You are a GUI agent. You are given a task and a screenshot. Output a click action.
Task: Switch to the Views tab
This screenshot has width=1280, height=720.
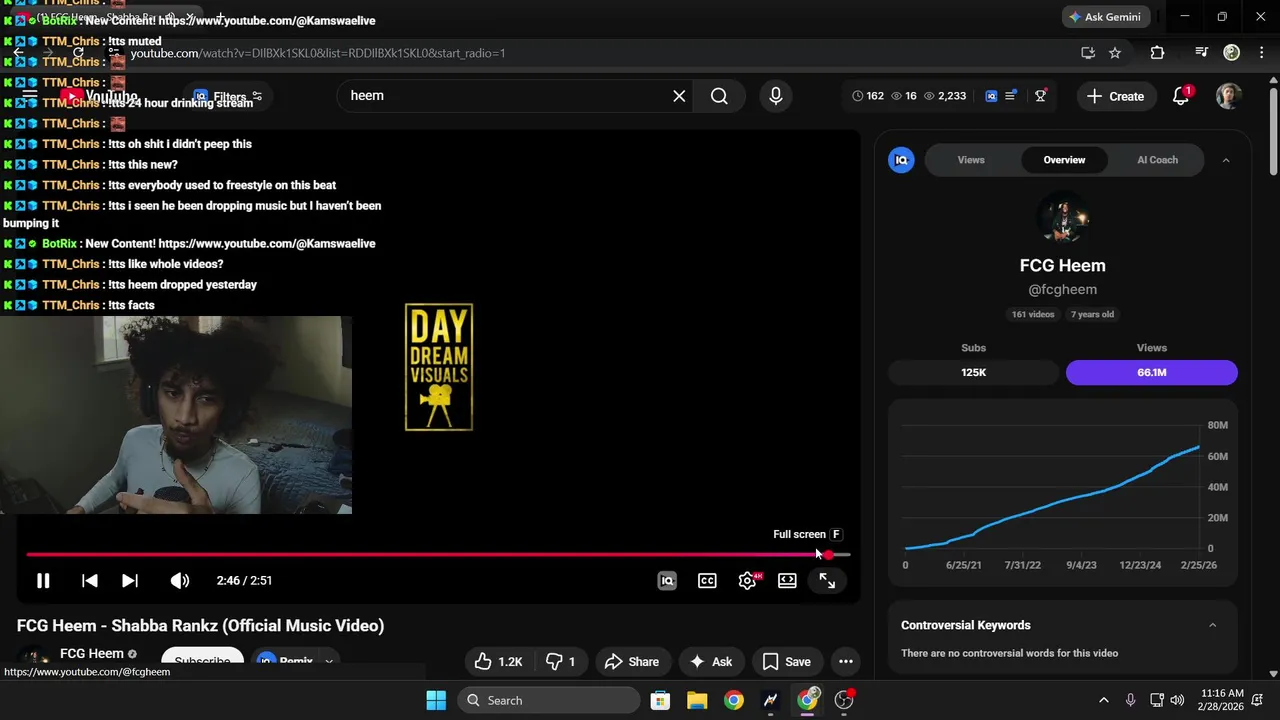pos(971,160)
